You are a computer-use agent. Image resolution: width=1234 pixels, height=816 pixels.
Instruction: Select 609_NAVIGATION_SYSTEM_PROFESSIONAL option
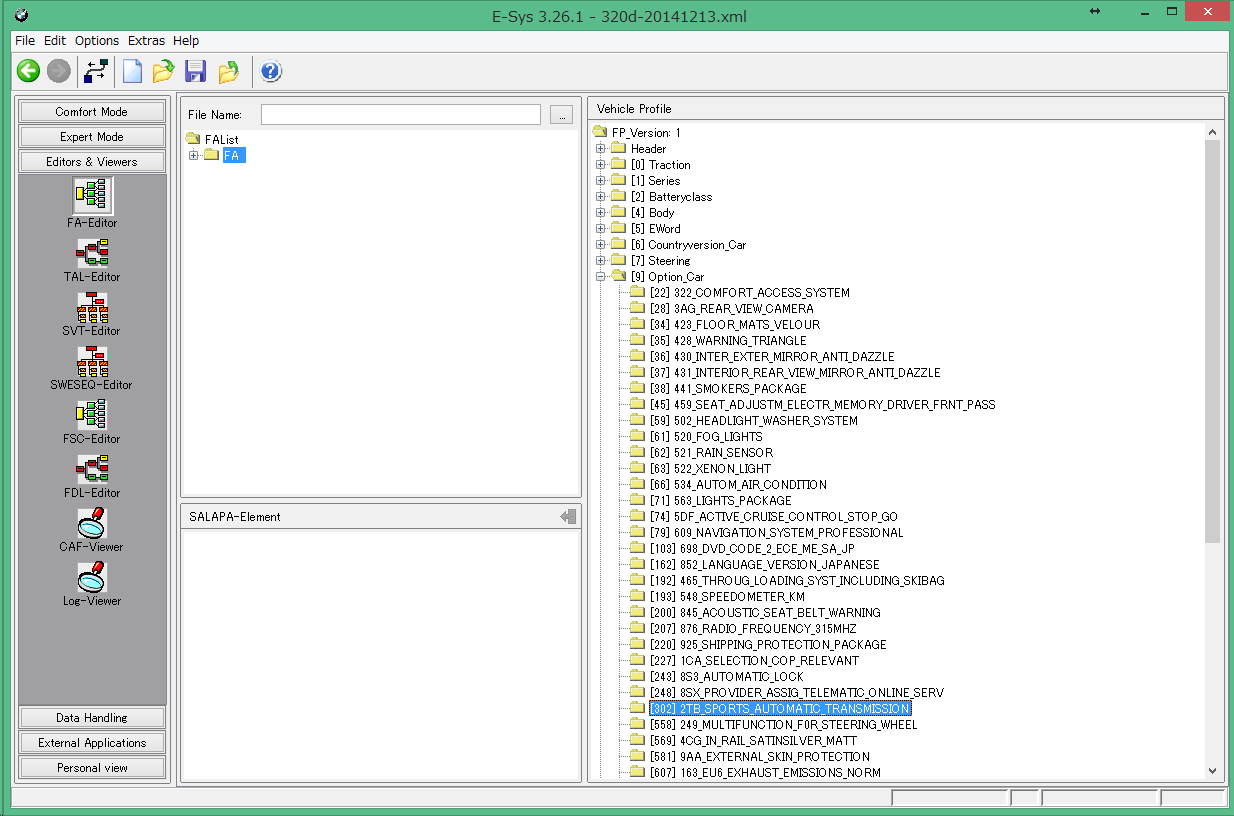776,532
